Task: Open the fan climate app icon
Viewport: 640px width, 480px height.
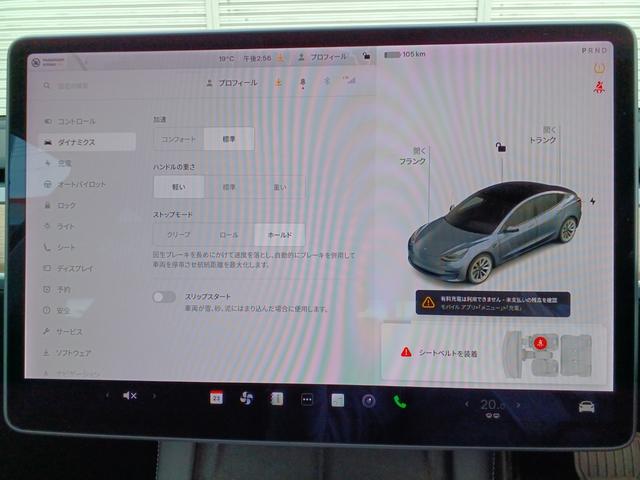Action: (246, 398)
